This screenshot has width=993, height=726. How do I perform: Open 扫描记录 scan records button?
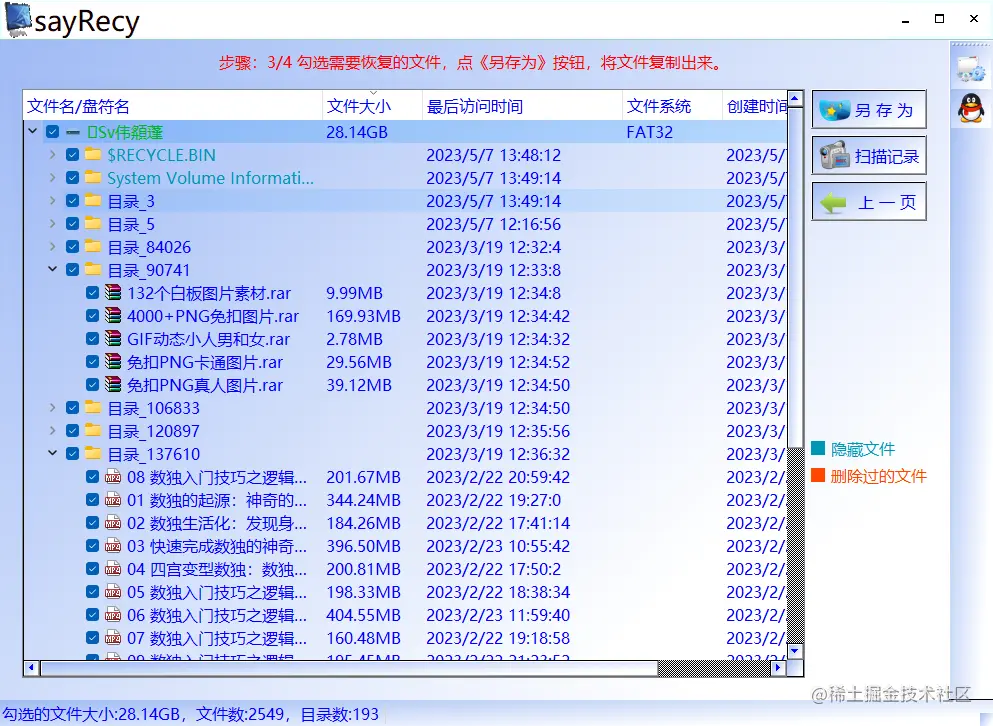[x=869, y=156]
